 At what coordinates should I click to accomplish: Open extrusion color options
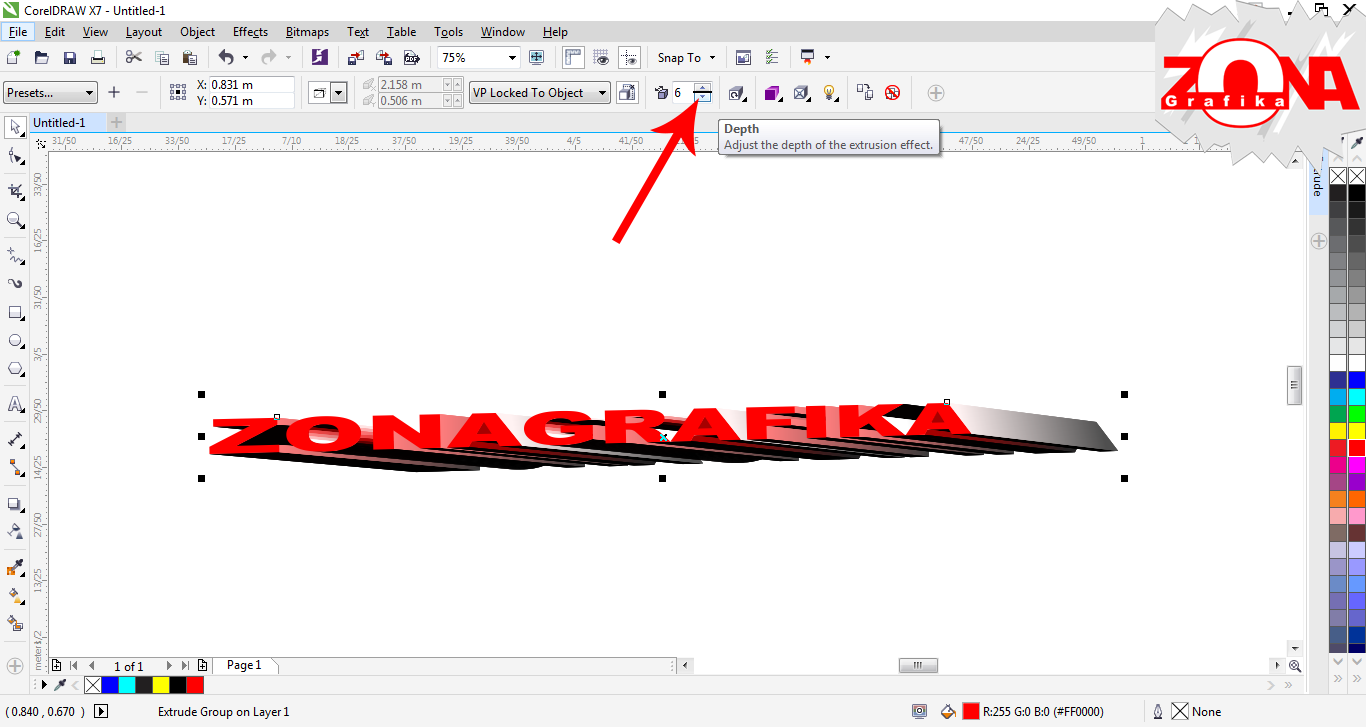pyautogui.click(x=772, y=93)
